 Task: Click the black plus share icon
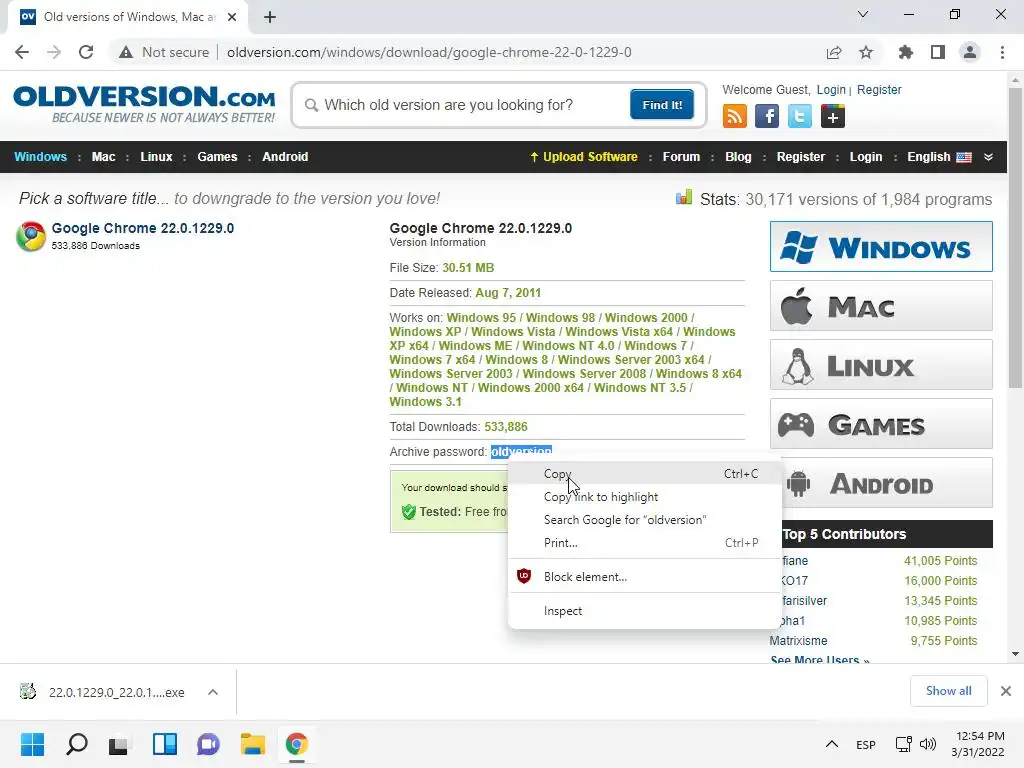click(x=833, y=116)
